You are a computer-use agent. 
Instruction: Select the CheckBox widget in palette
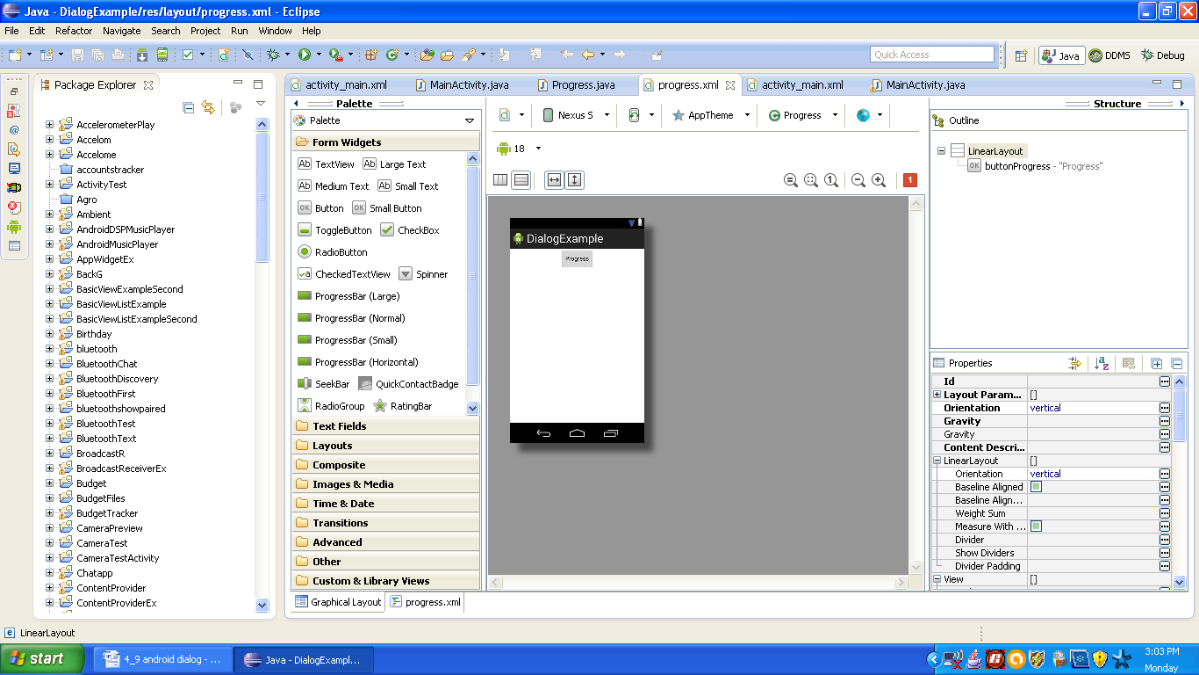[x=410, y=230]
